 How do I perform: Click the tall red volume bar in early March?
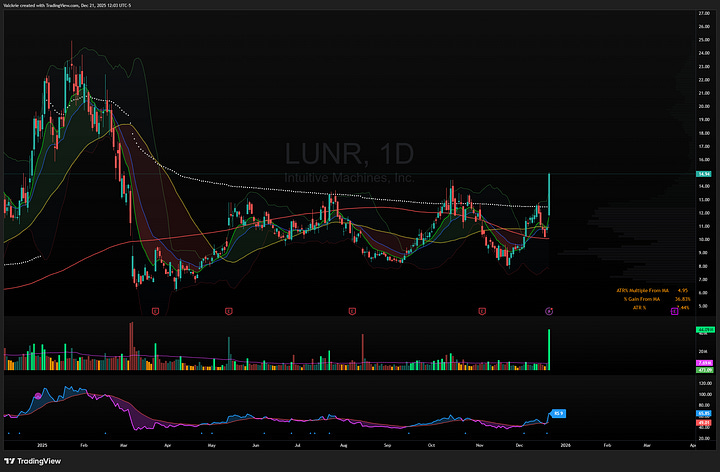click(x=131, y=346)
